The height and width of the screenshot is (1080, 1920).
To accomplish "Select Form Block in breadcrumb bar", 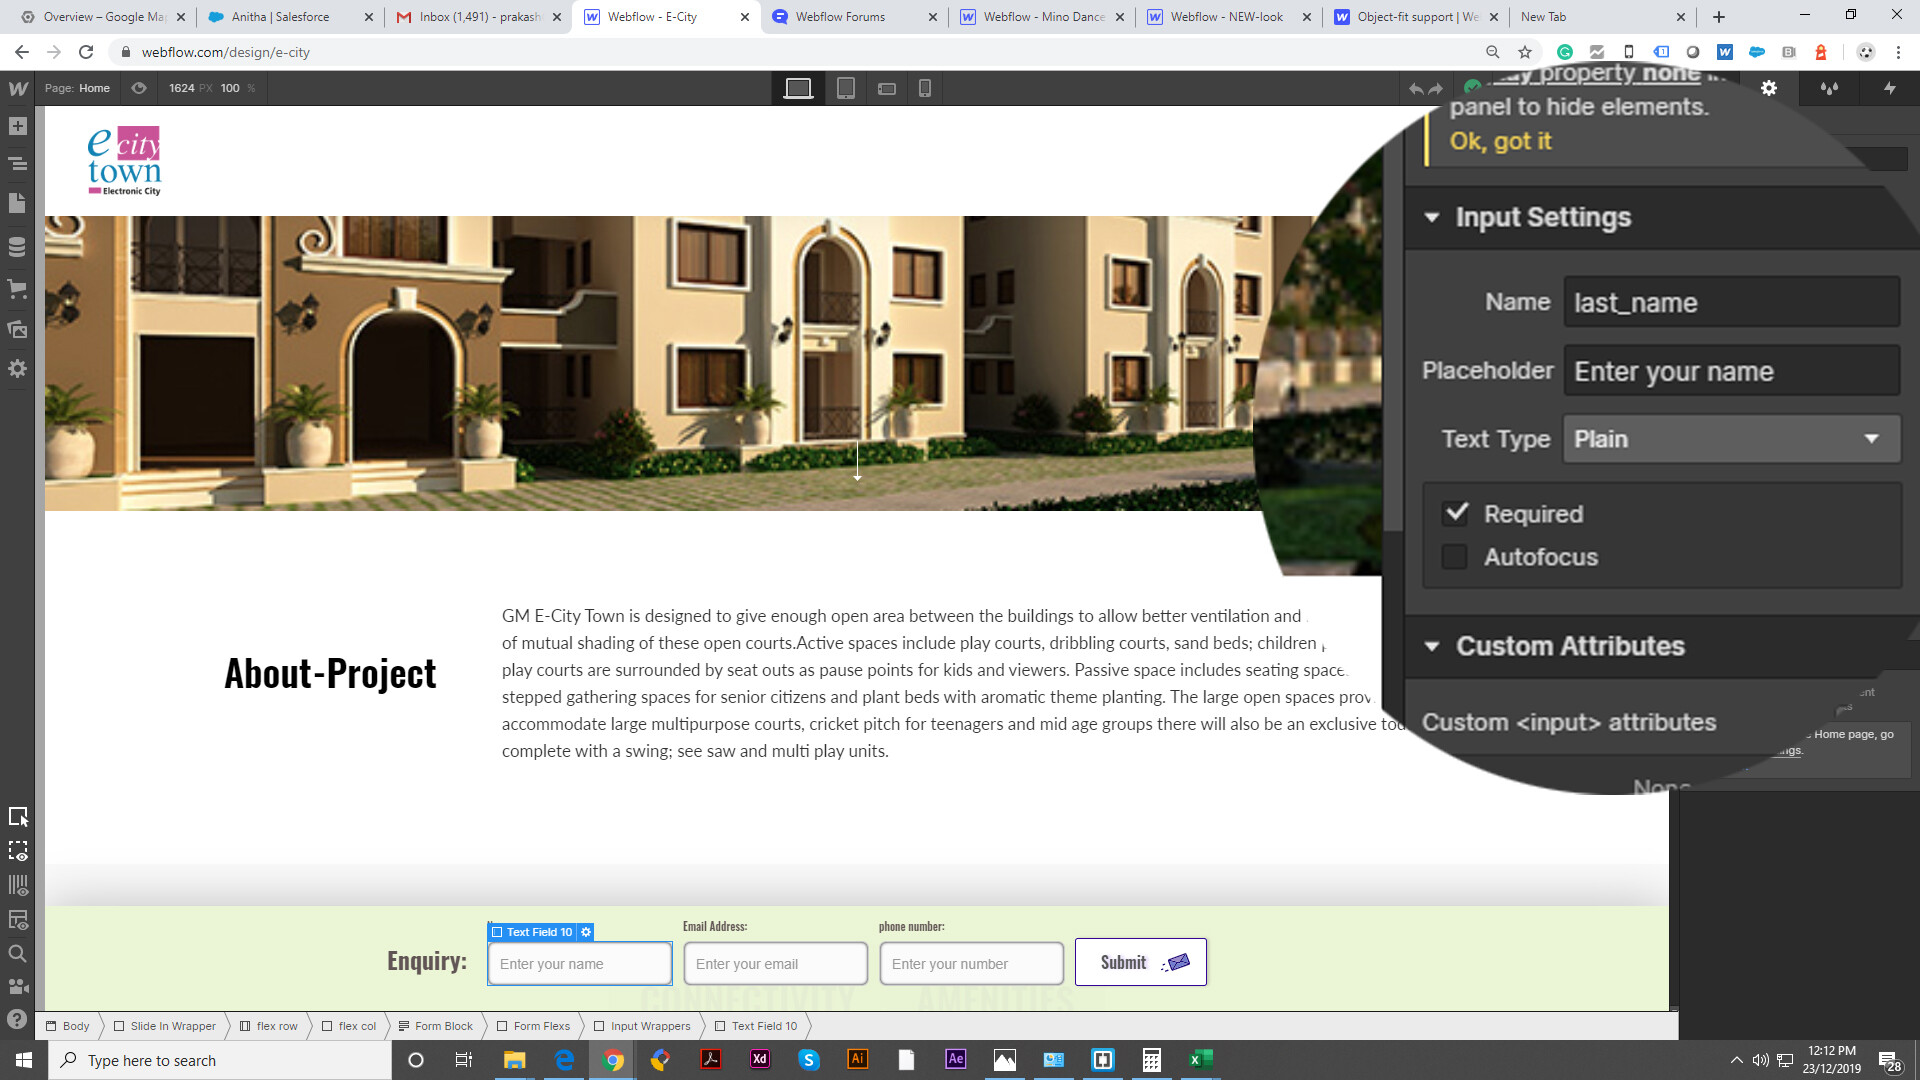I will (x=443, y=1026).
